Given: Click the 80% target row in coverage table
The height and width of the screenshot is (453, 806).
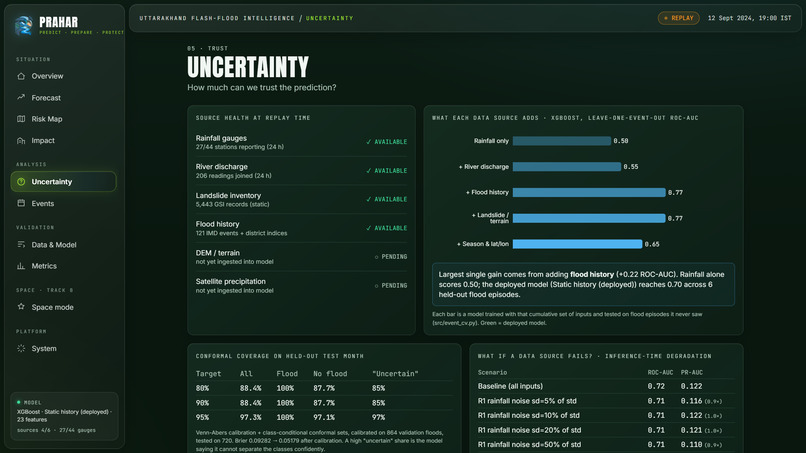Looking at the screenshot, I should click(x=324, y=388).
